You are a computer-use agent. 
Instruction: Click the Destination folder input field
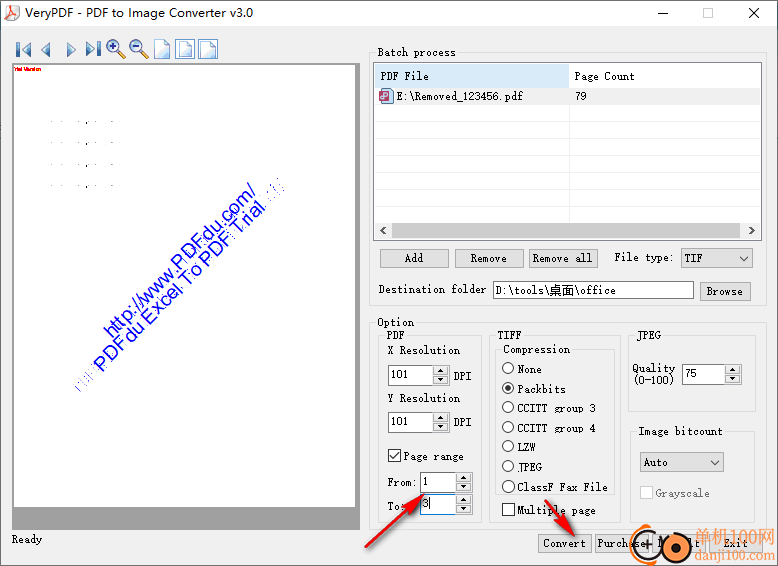coord(593,290)
